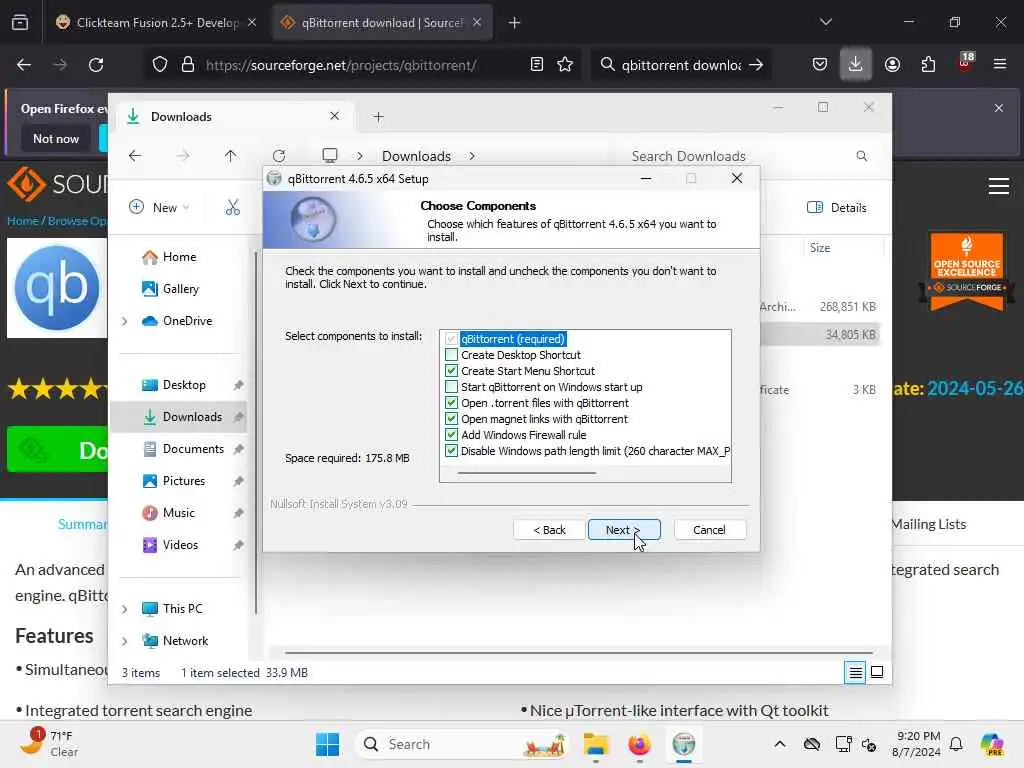The image size is (1024, 768).
Task: Toggle the Details pane button
Action: coord(837,208)
